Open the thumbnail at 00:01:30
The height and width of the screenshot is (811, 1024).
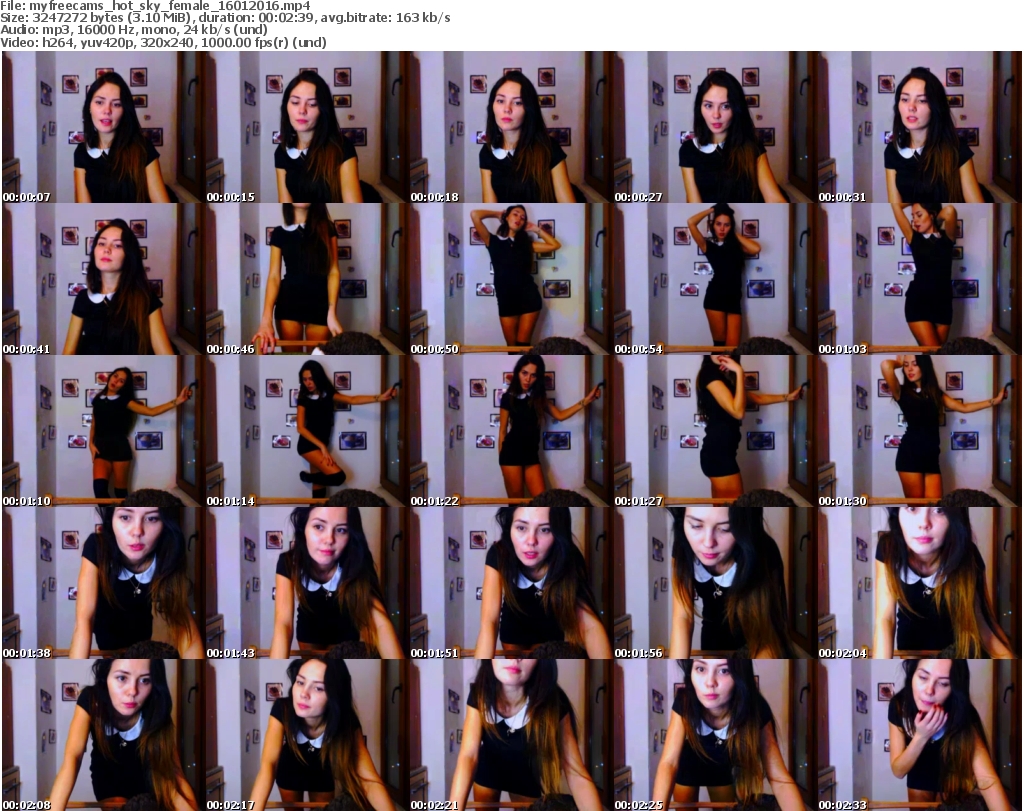919,431
